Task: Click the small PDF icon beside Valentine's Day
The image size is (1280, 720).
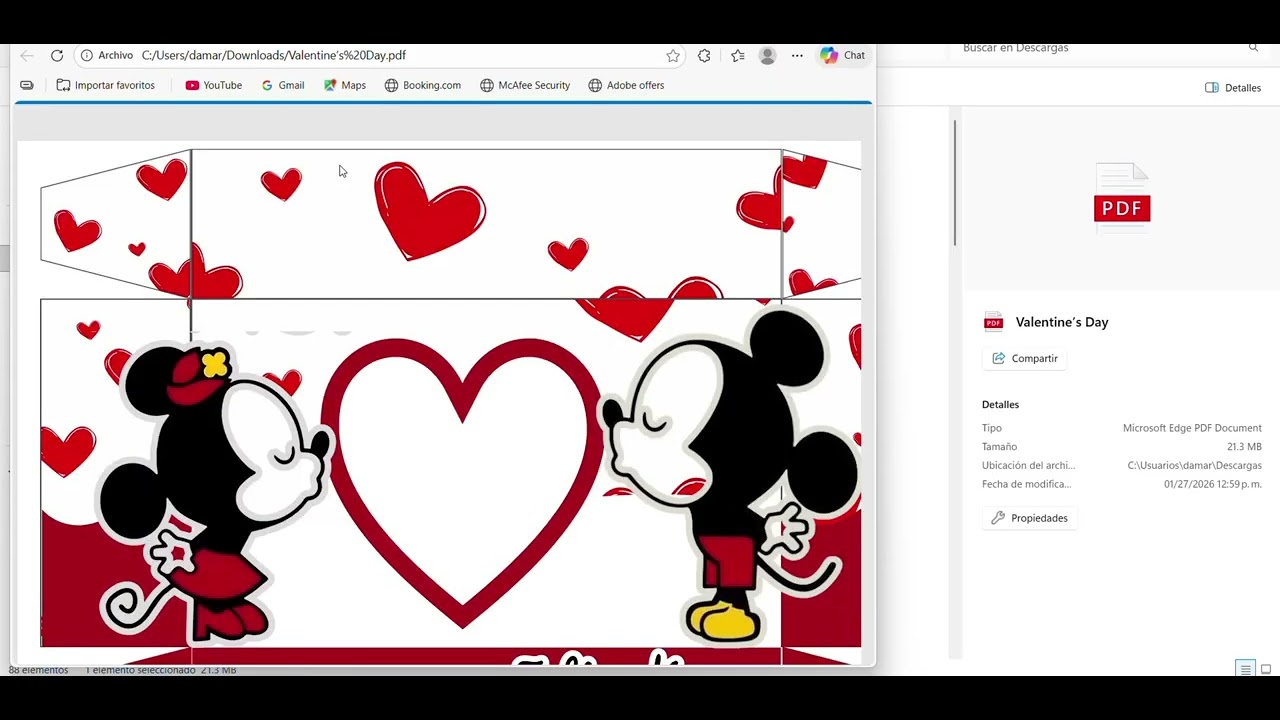Action: click(x=993, y=322)
